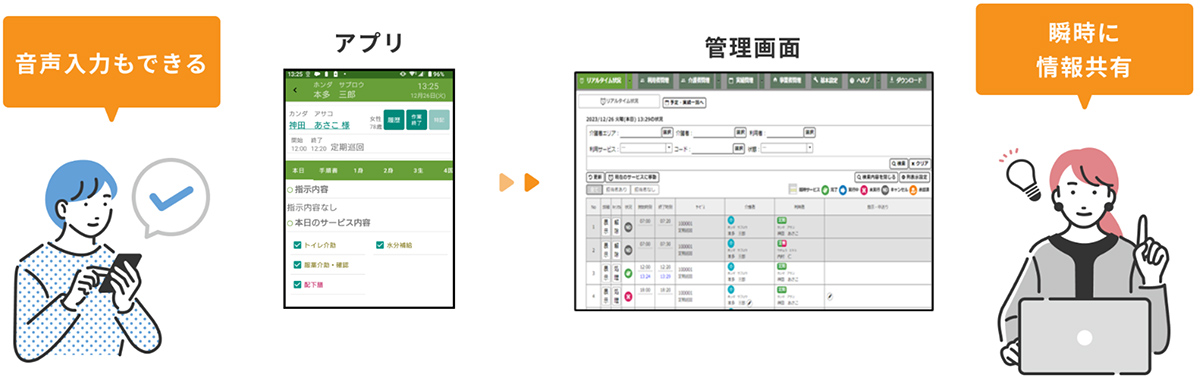Click the 予定・実績一覧へ button
This screenshot has height=380, width=1200.
coord(684,102)
